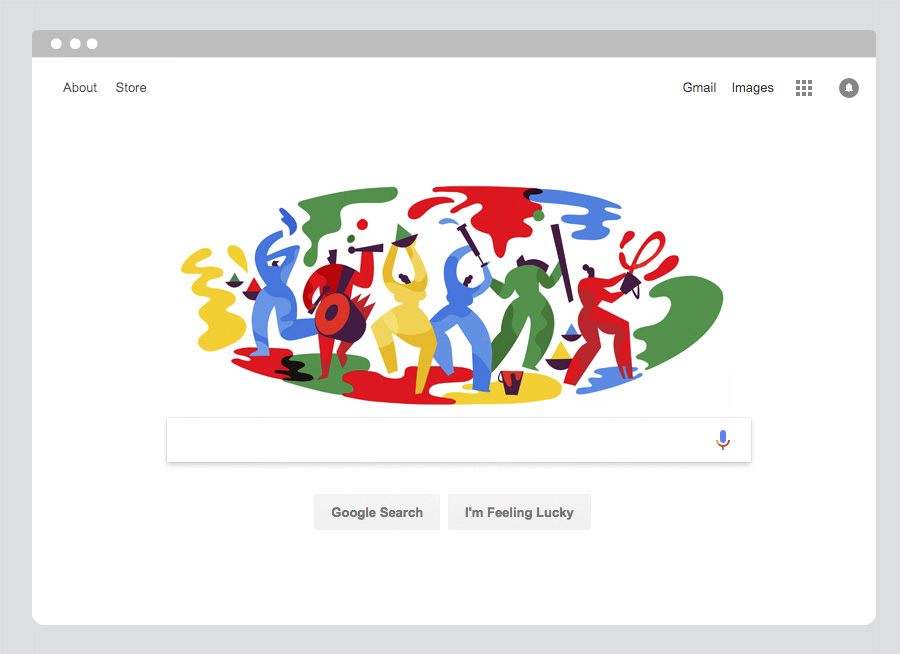Viewport: 900px width, 654px height.
Task: Open Google Images link
Action: tap(752, 88)
